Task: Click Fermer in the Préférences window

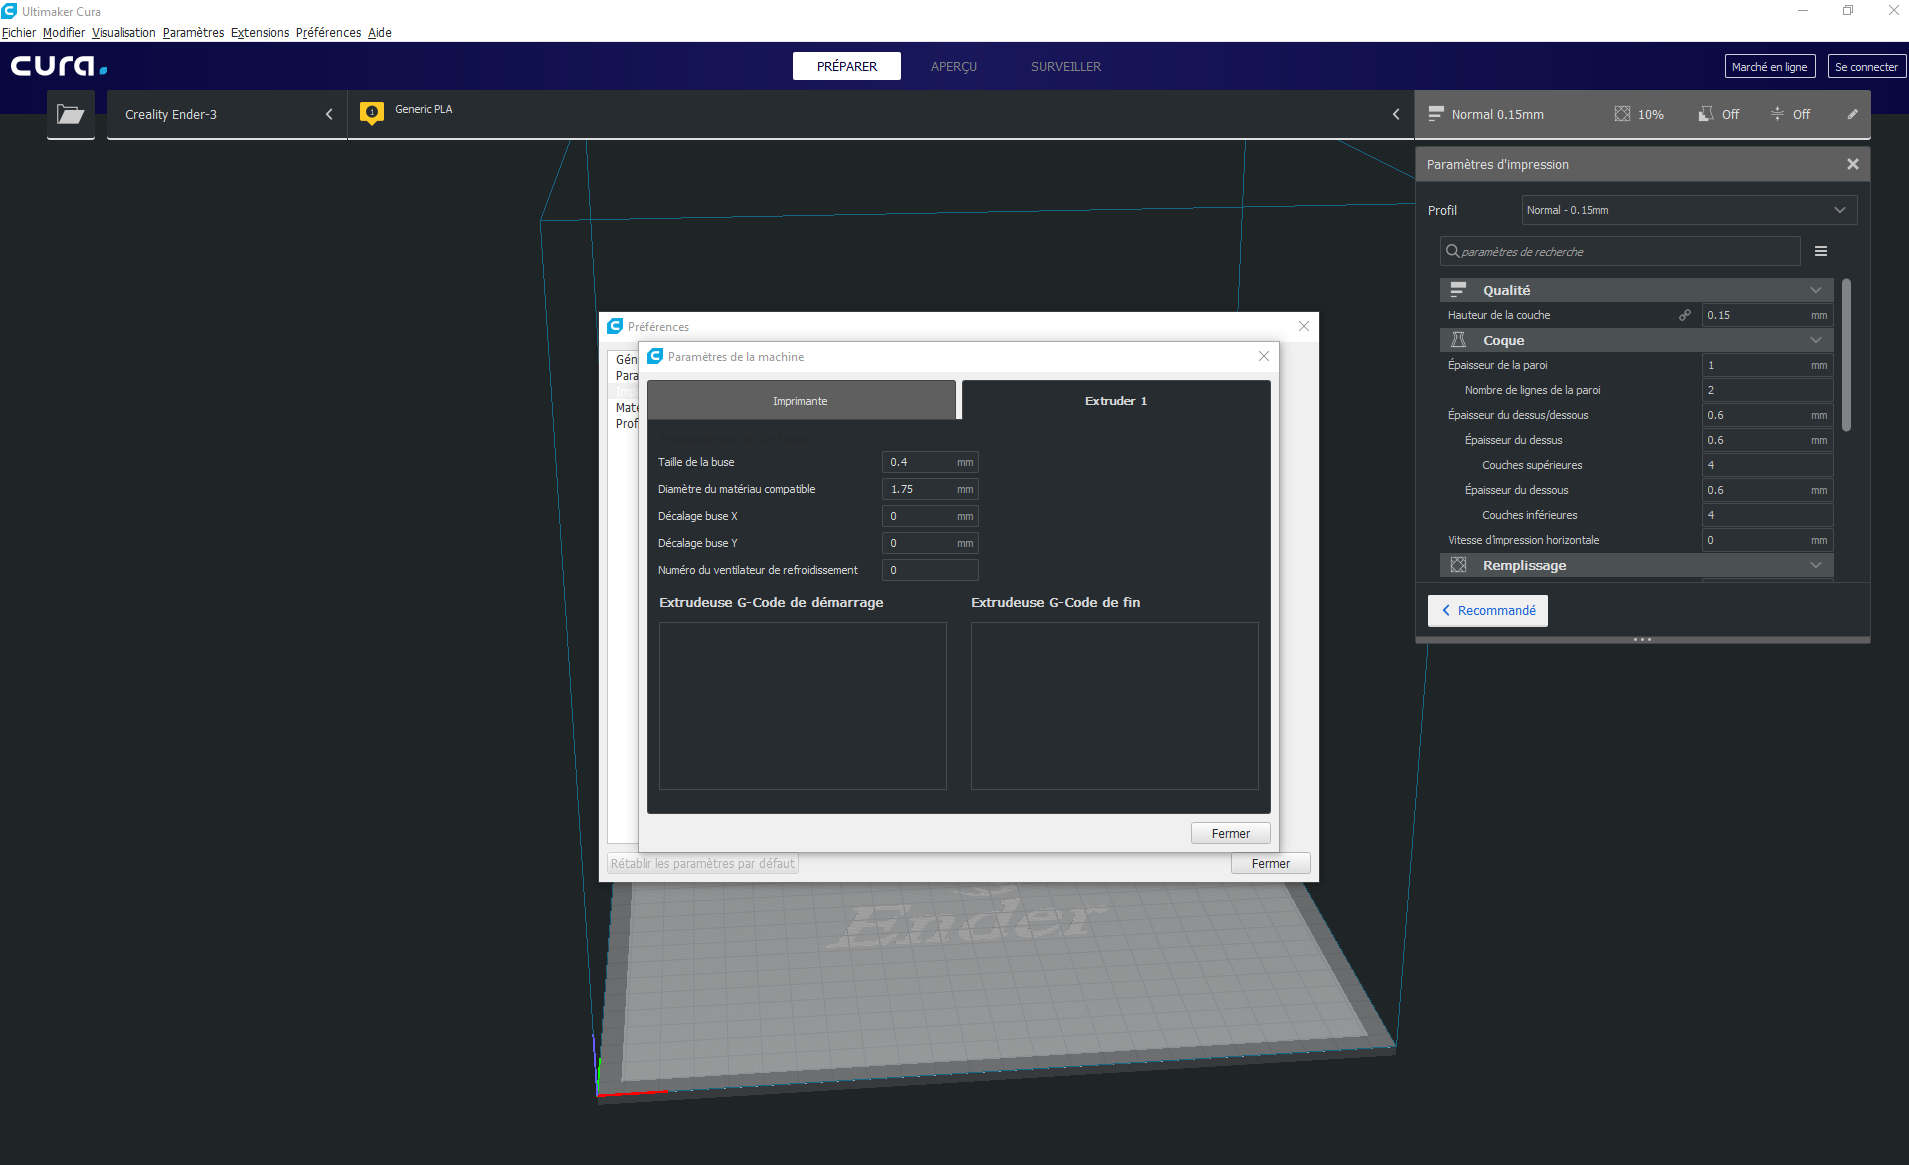Action: tap(1271, 863)
